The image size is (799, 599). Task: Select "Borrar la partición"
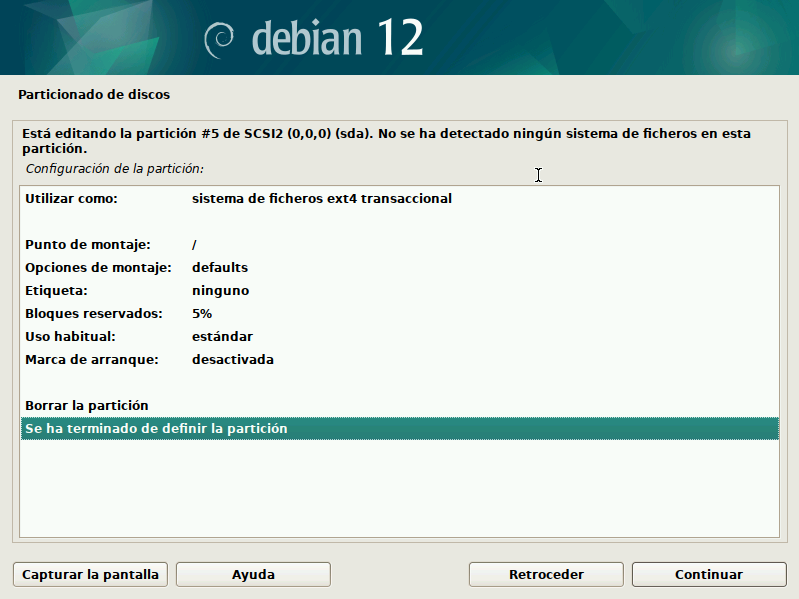tap(87, 405)
